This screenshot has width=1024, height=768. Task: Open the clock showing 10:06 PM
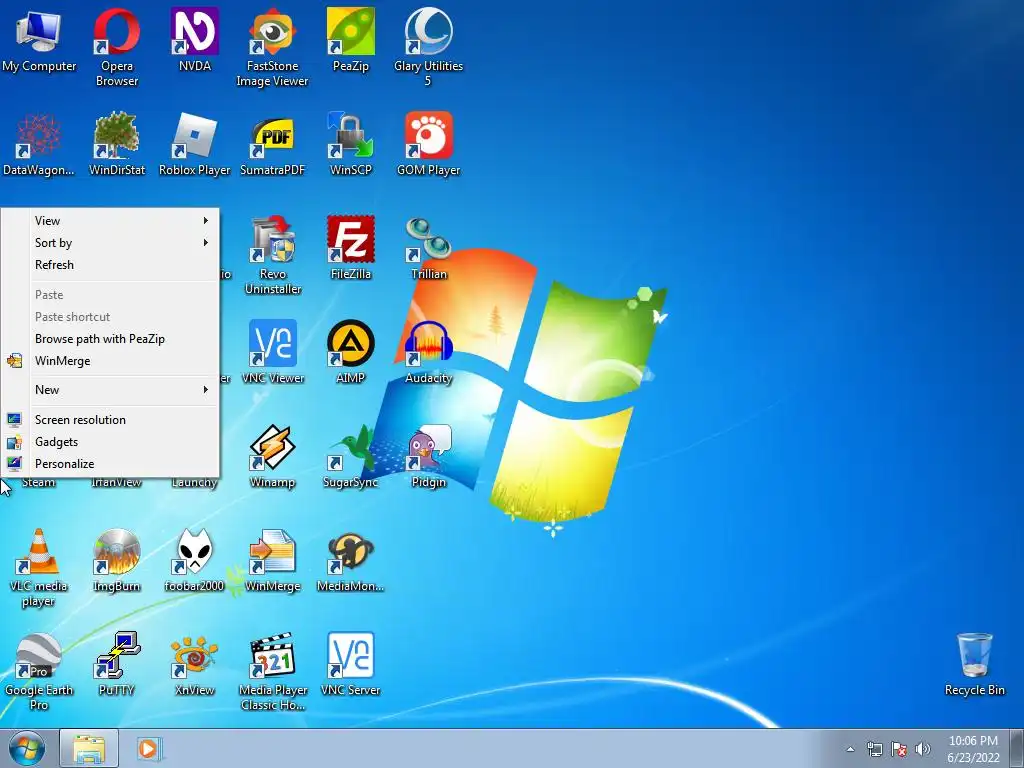pyautogui.click(x=973, y=749)
